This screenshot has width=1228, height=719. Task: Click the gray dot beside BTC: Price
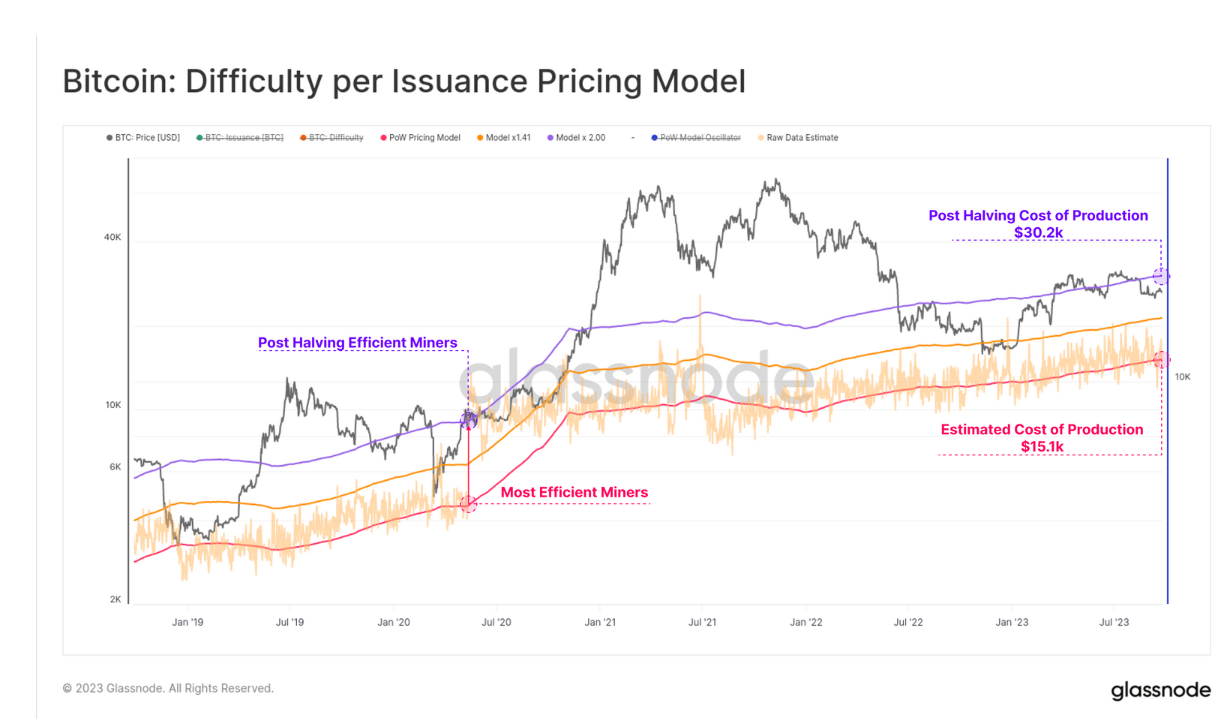[x=109, y=138]
